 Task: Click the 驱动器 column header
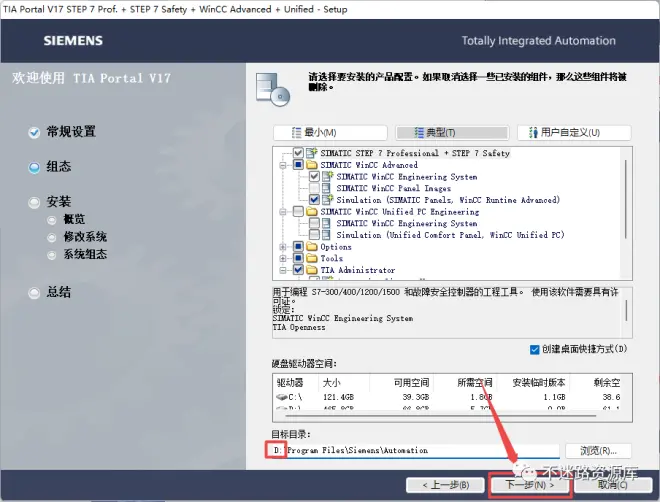click(290, 382)
